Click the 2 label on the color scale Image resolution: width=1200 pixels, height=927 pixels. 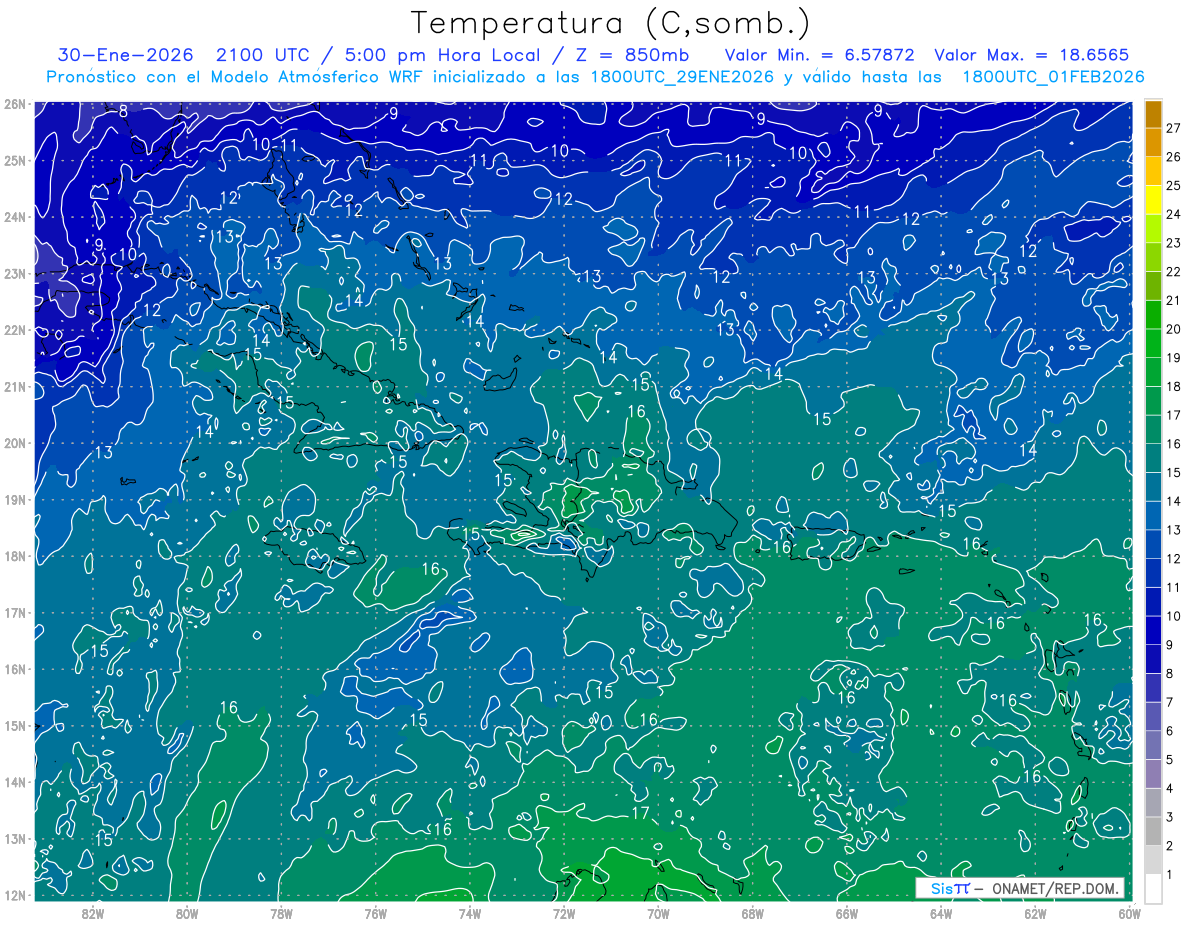1169,847
